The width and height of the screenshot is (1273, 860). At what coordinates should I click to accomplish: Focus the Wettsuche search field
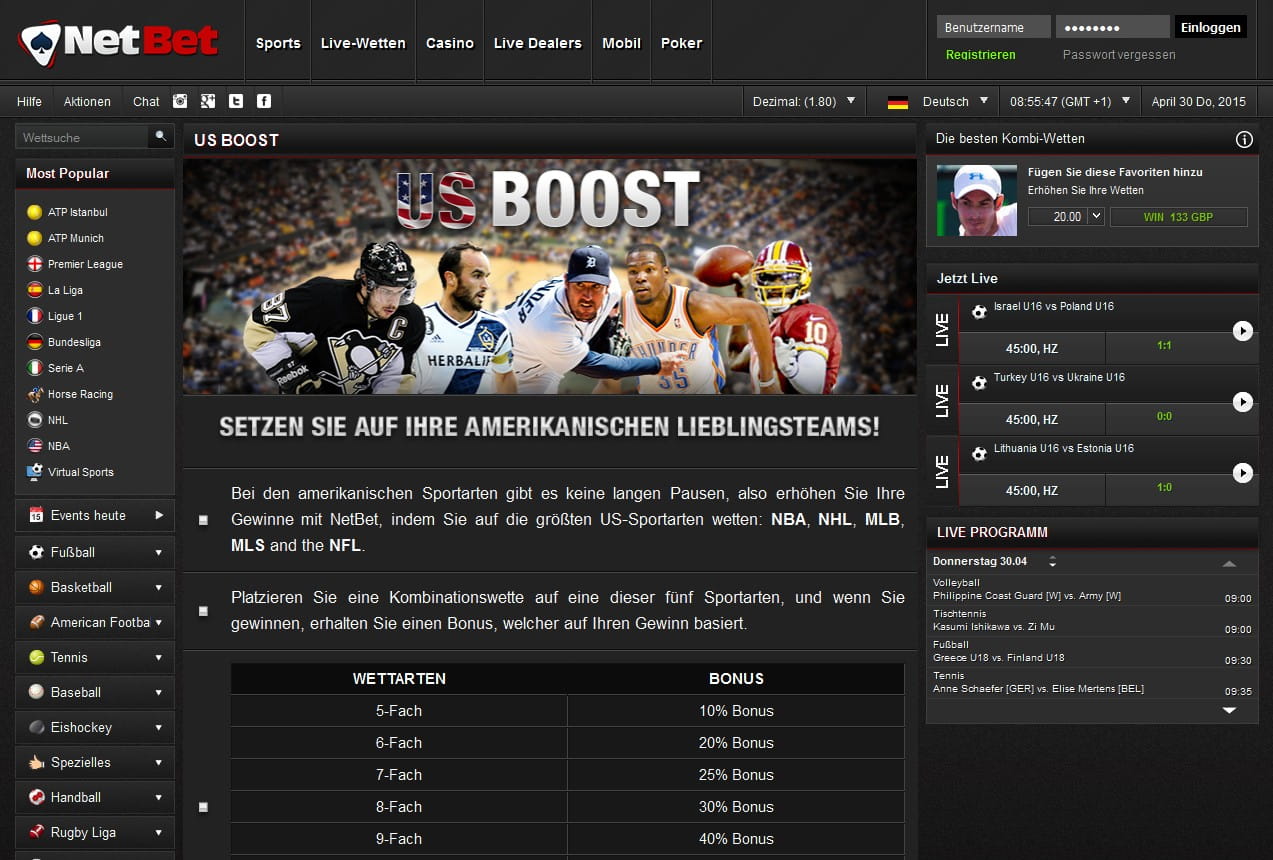click(x=82, y=137)
